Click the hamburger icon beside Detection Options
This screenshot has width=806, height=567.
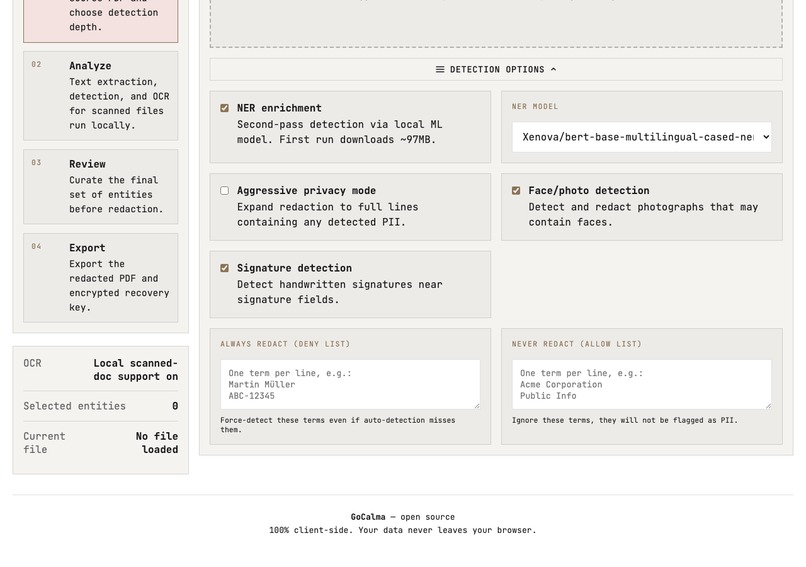[x=440, y=69]
